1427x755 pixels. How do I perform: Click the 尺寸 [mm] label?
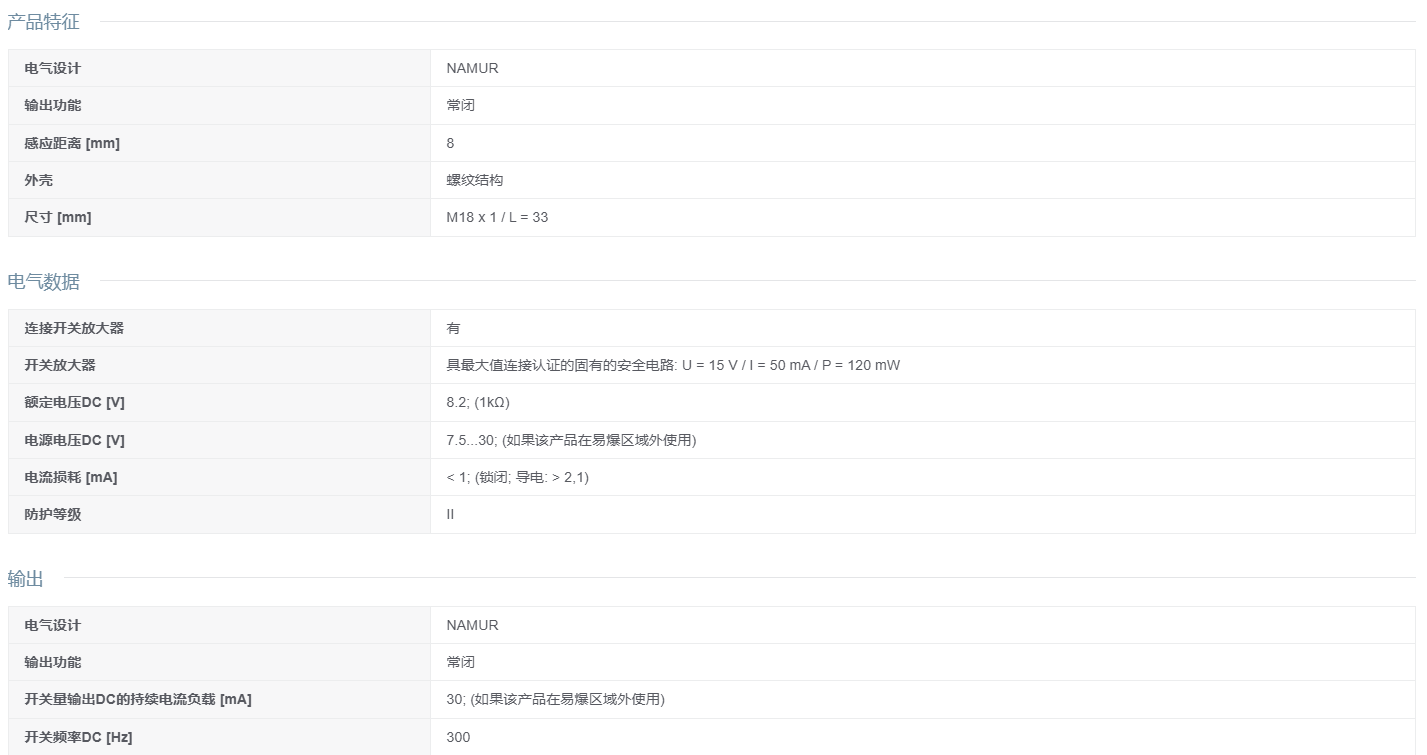[x=58, y=217]
